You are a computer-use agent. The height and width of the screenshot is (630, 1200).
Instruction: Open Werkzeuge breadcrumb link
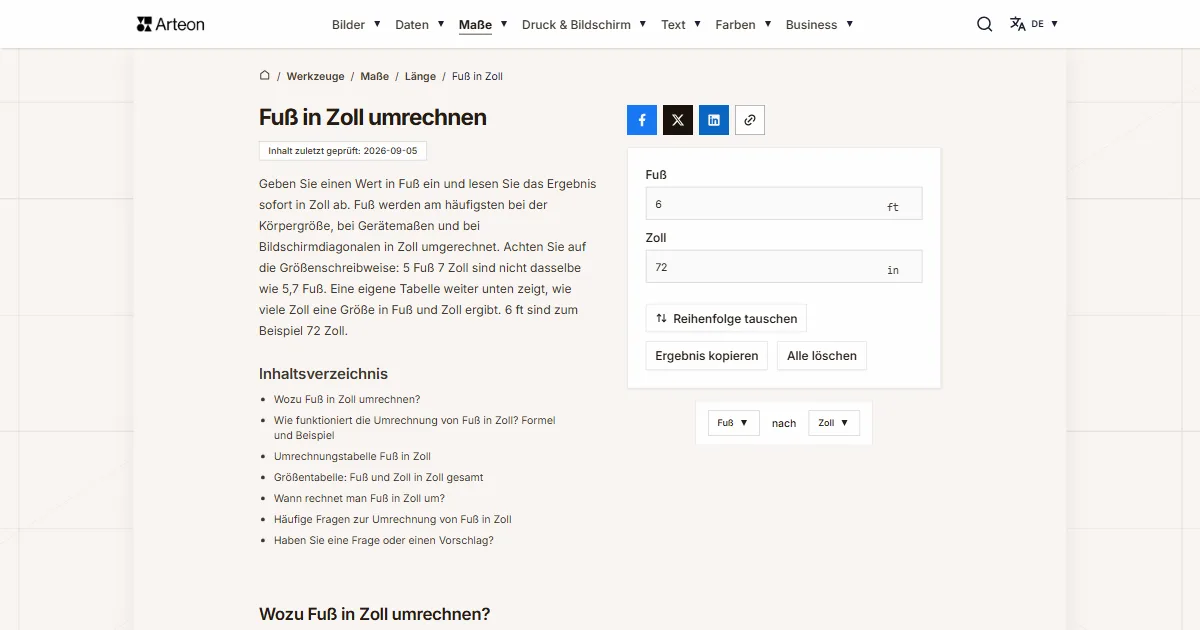pyautogui.click(x=315, y=76)
